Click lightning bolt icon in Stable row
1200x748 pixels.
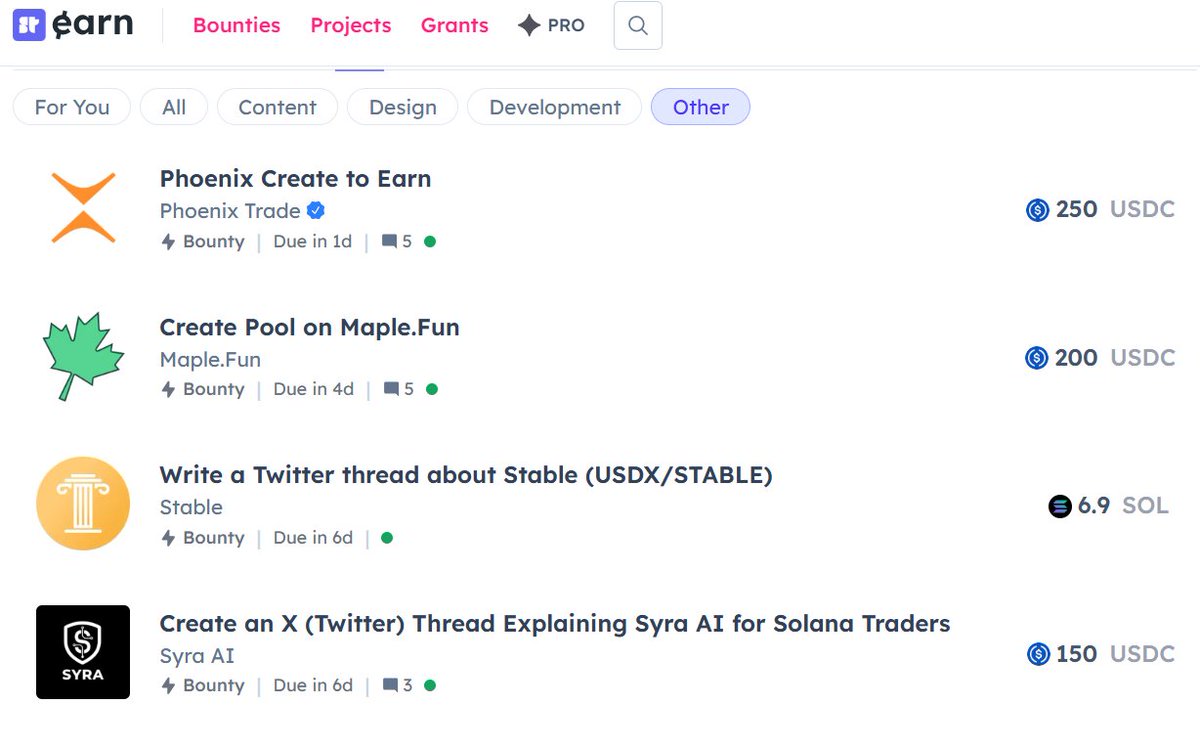point(169,538)
